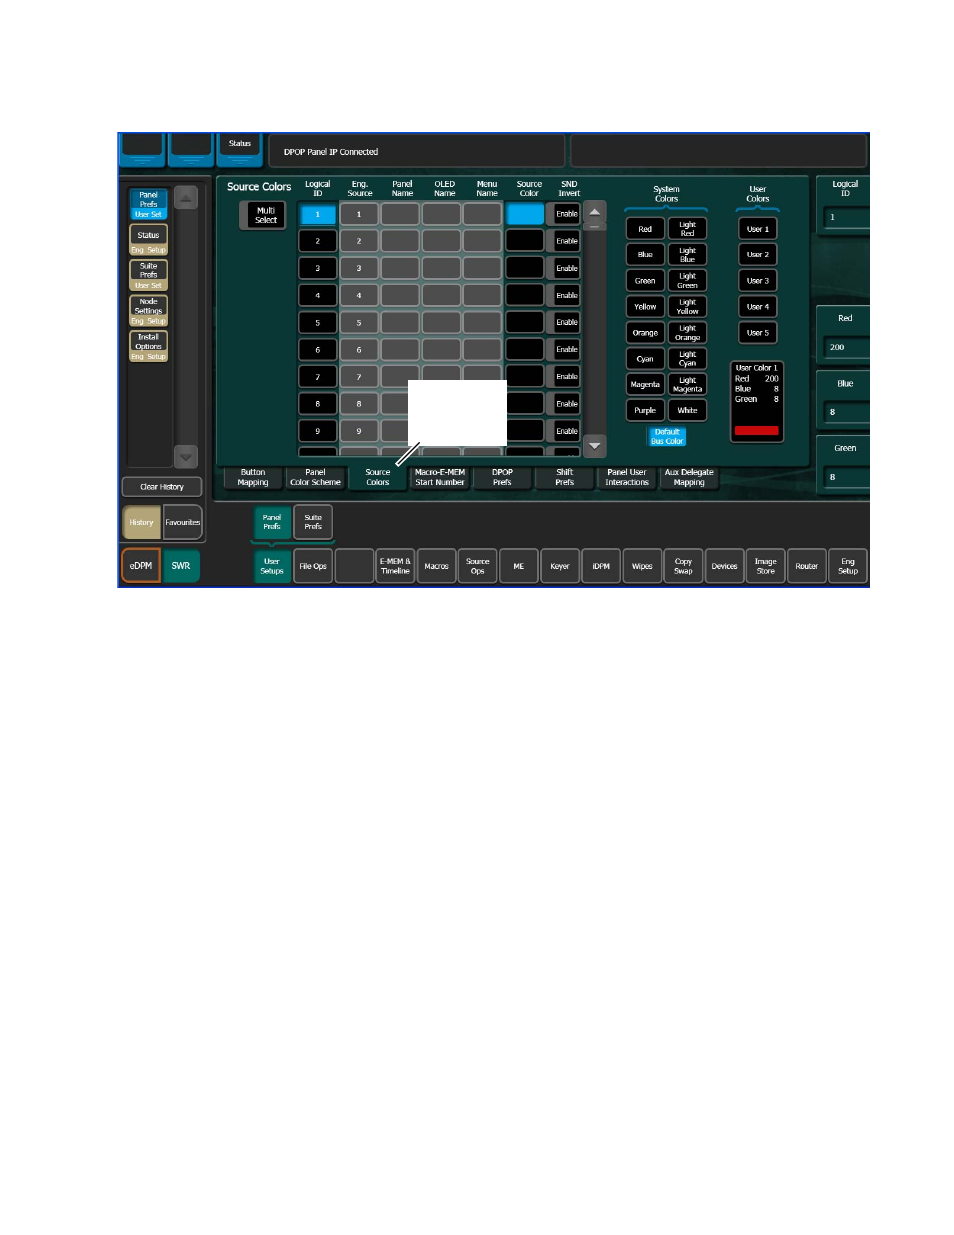Open the Wipes menu
The image size is (954, 1235).
click(642, 566)
